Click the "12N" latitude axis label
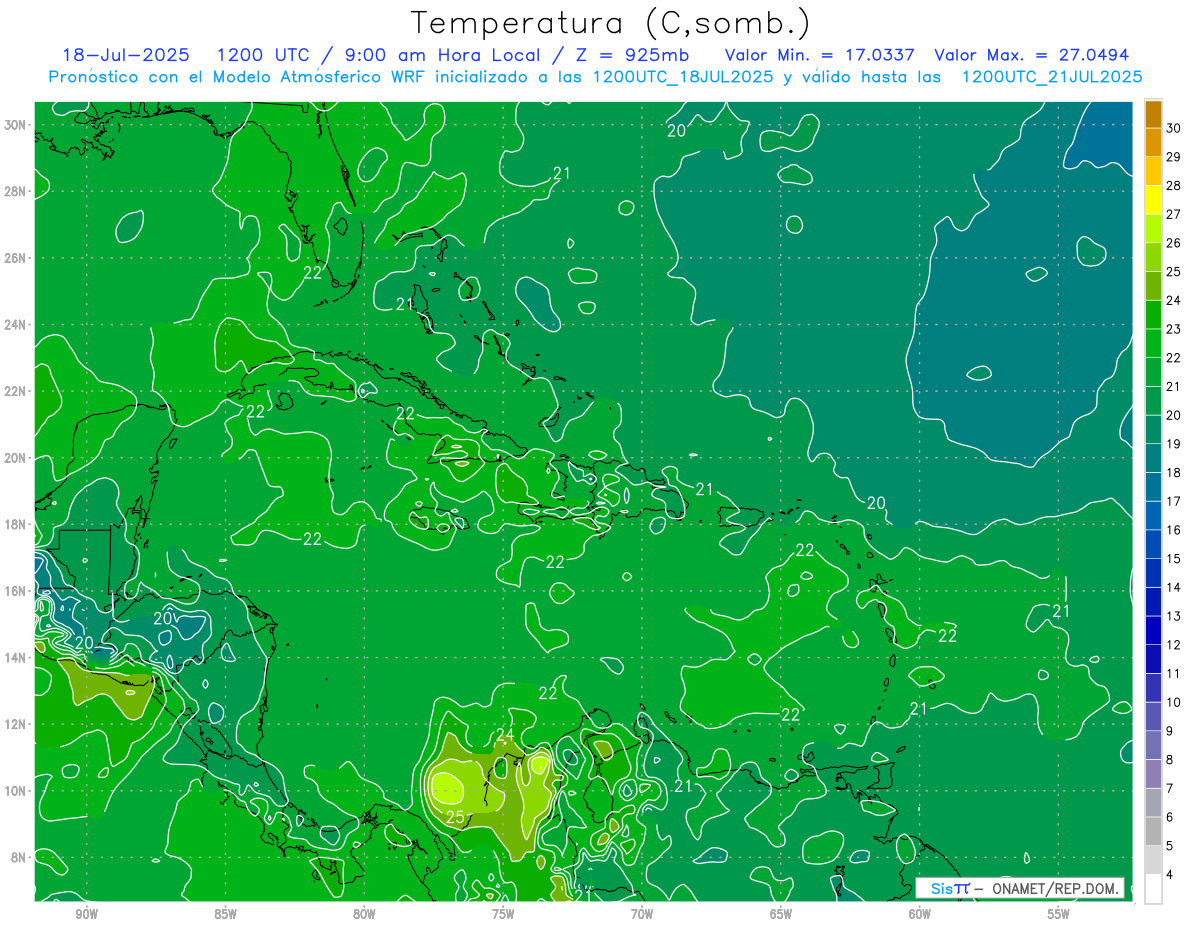 [15, 724]
